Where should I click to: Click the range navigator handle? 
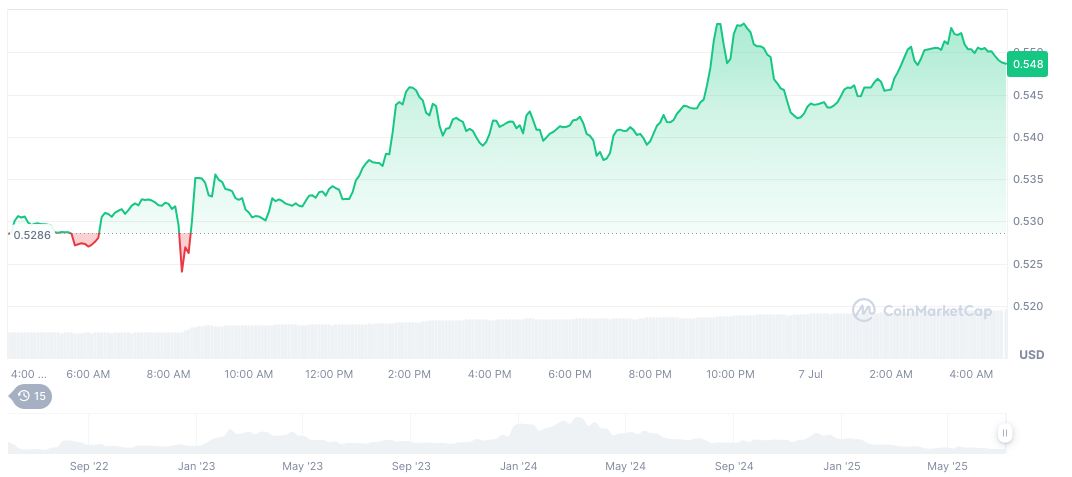tap(1004, 433)
